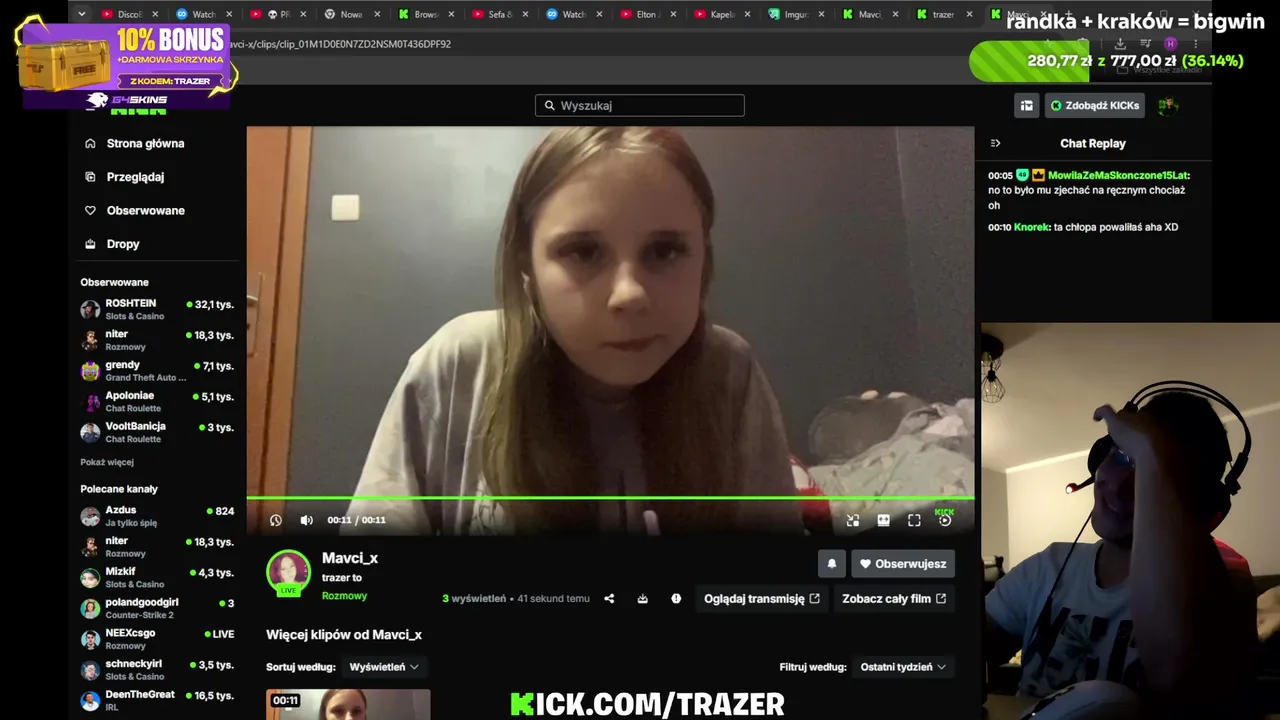The height and width of the screenshot is (720, 1280).
Task: Open the browser profile H avatar
Action: coord(1170,44)
